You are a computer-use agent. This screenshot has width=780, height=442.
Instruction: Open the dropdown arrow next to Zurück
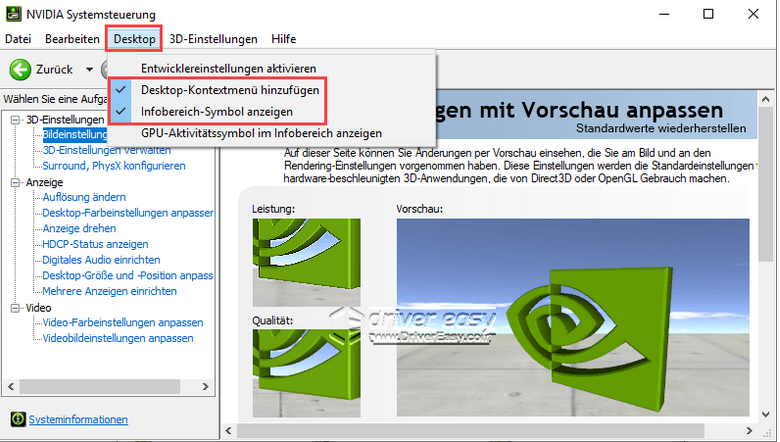[89, 70]
